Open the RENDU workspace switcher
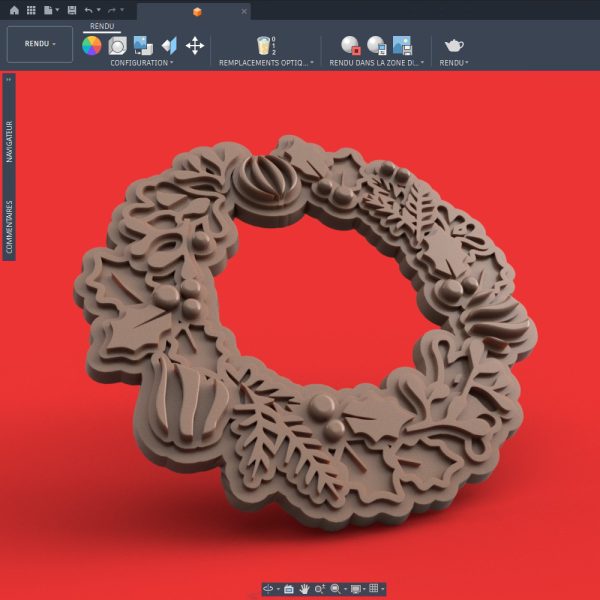 point(40,44)
